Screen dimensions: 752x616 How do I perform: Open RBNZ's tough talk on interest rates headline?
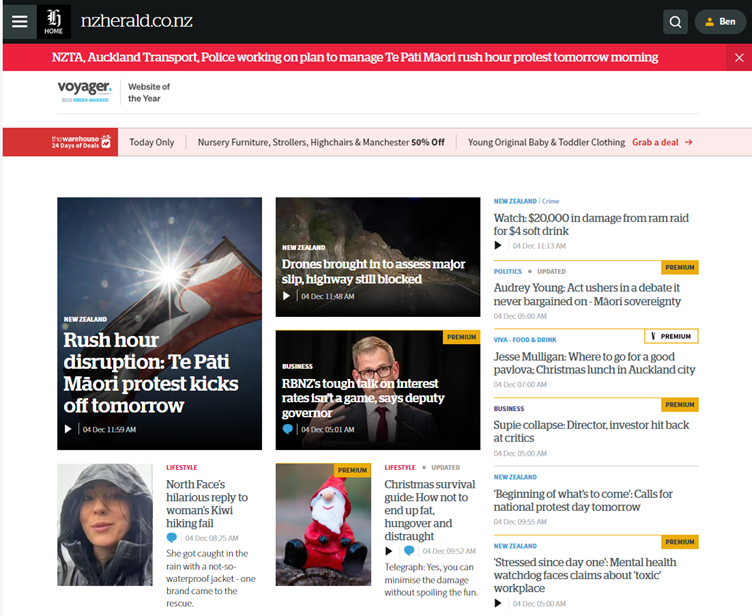click(x=363, y=398)
